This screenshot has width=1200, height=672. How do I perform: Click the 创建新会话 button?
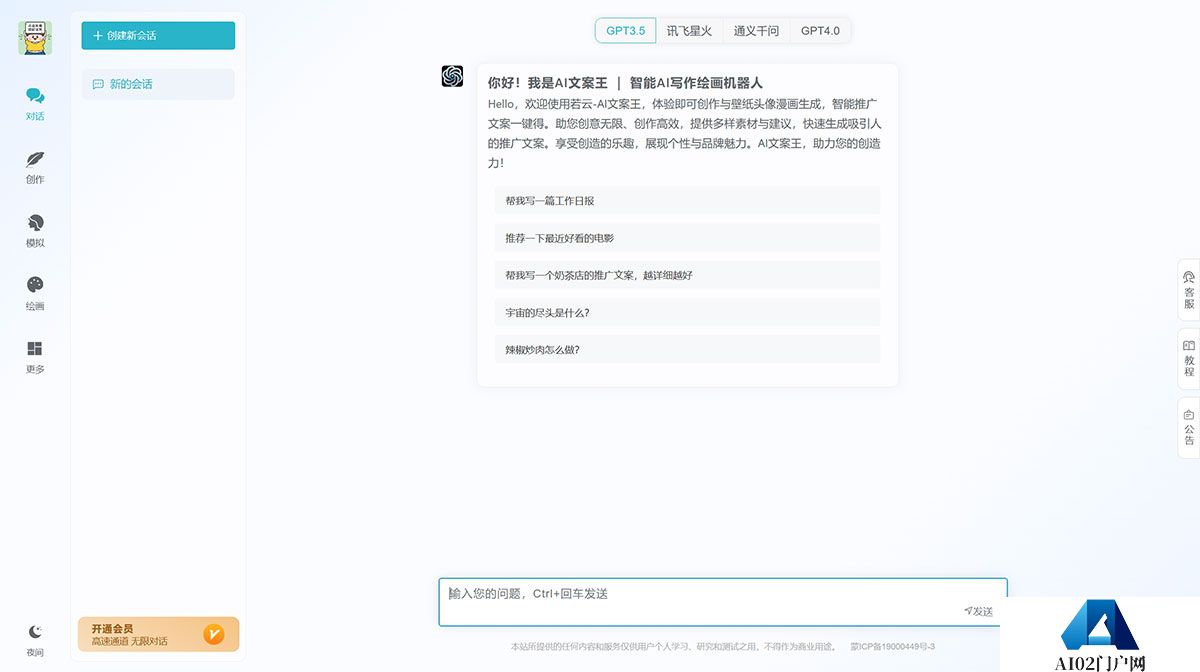(158, 35)
